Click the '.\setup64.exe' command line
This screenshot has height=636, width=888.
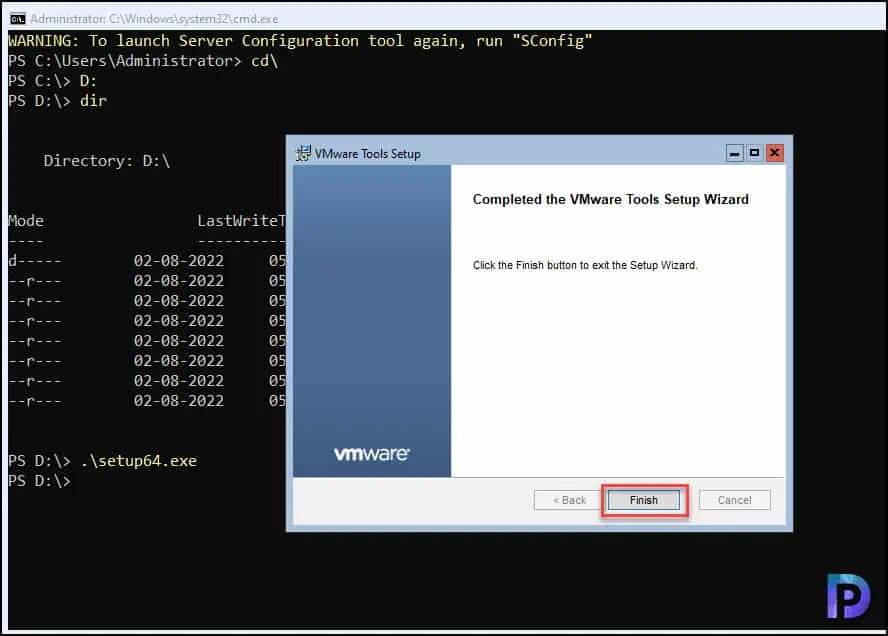click(103, 461)
